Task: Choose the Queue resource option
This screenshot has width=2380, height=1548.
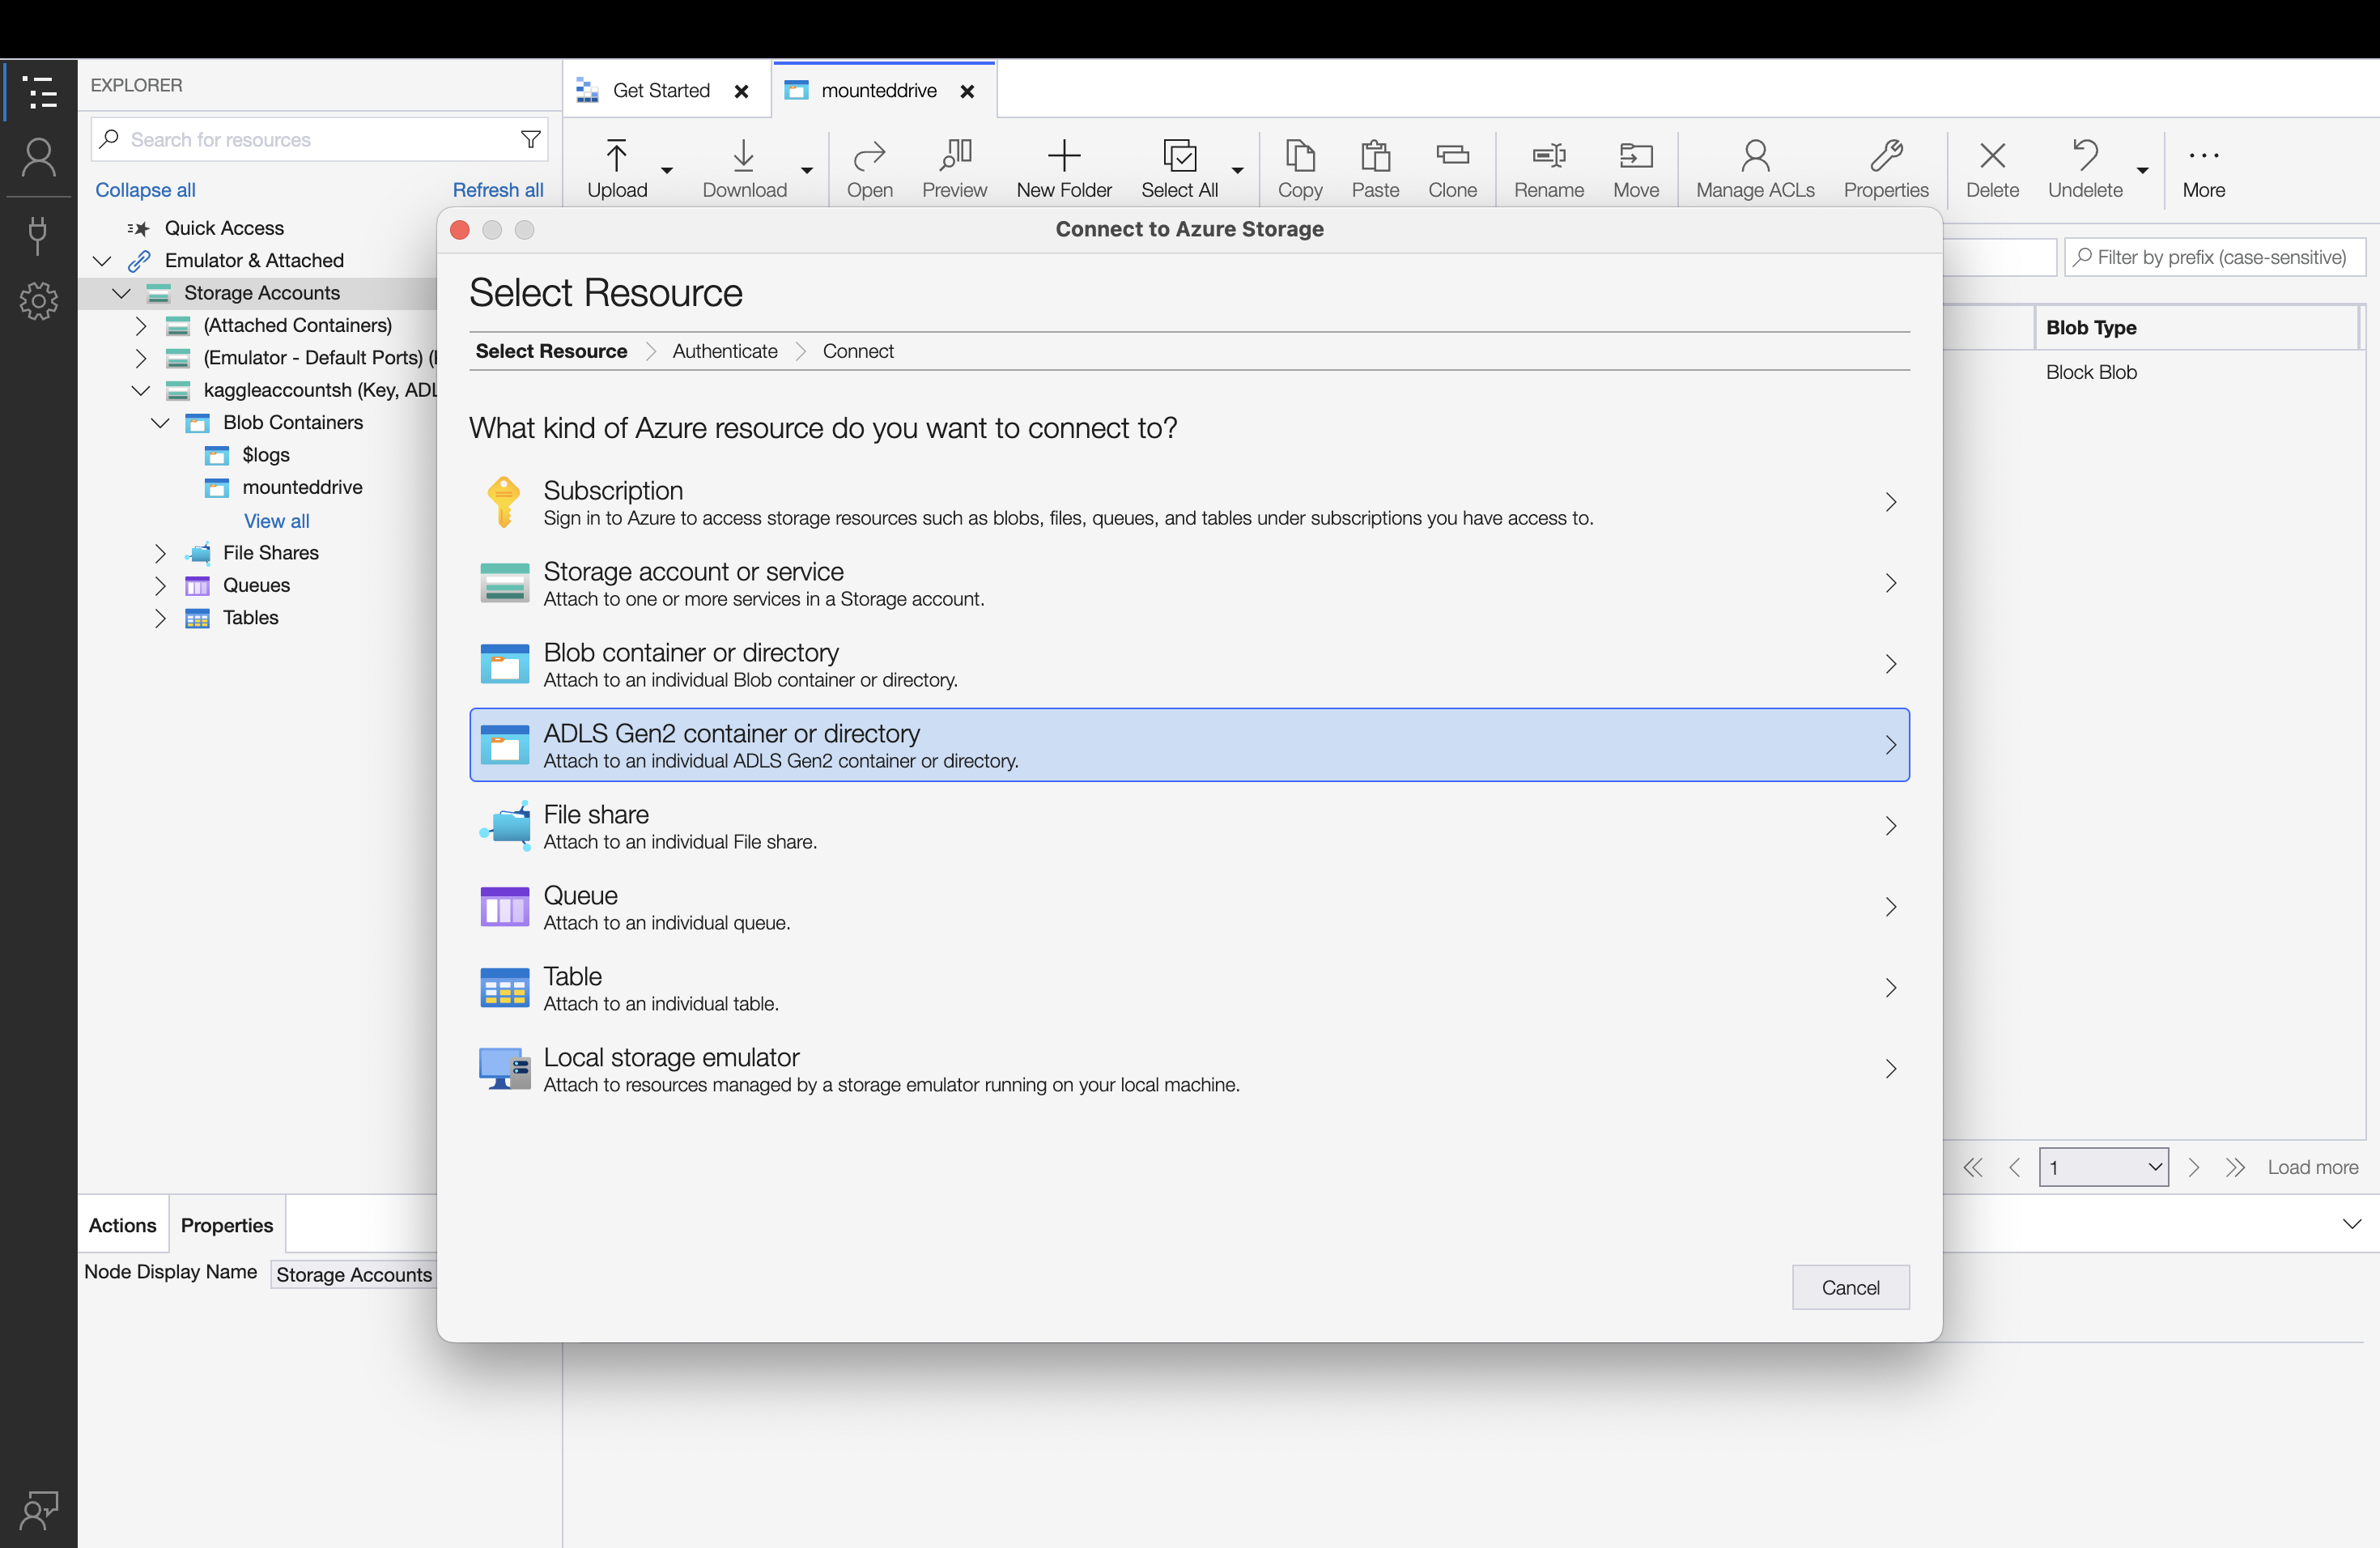Action: pyautogui.click(x=1189, y=907)
